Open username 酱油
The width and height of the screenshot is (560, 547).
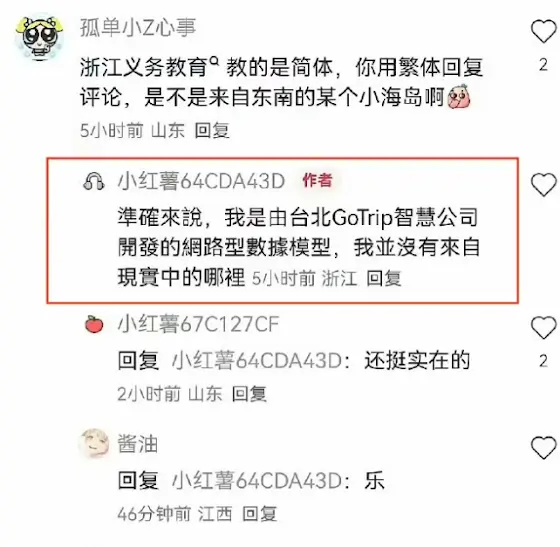click(x=138, y=444)
